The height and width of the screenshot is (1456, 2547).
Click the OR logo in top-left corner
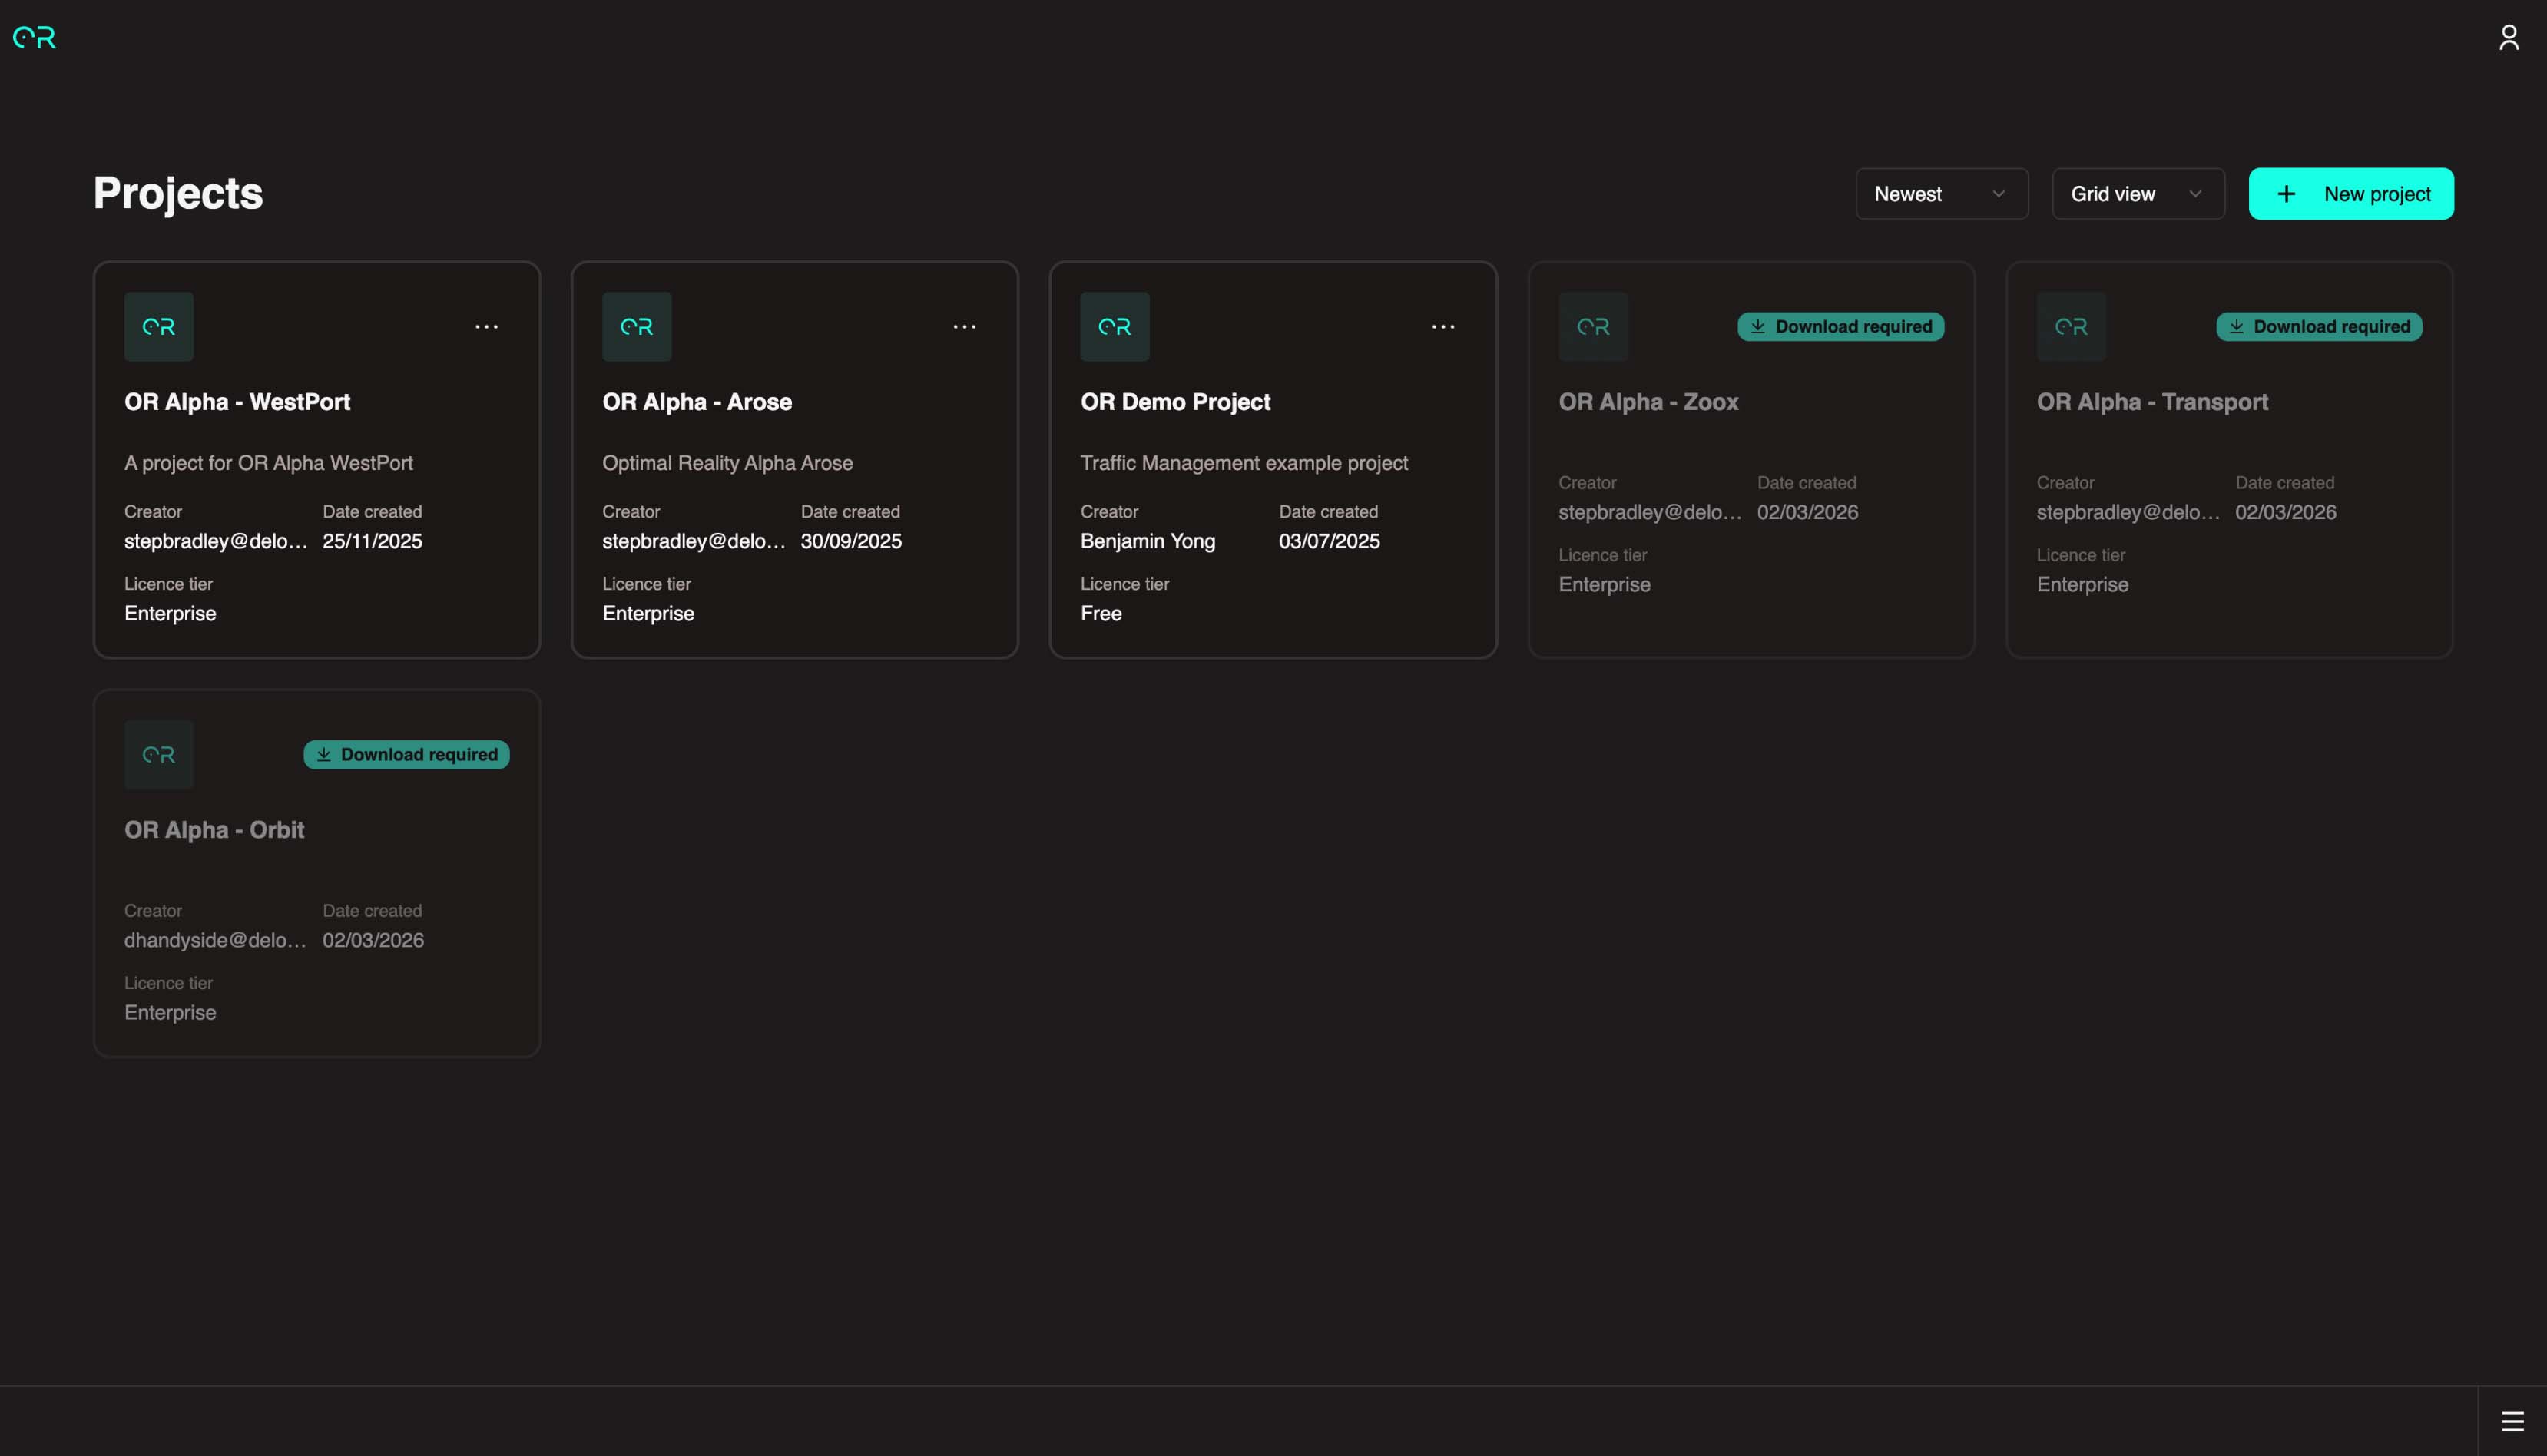[x=34, y=38]
